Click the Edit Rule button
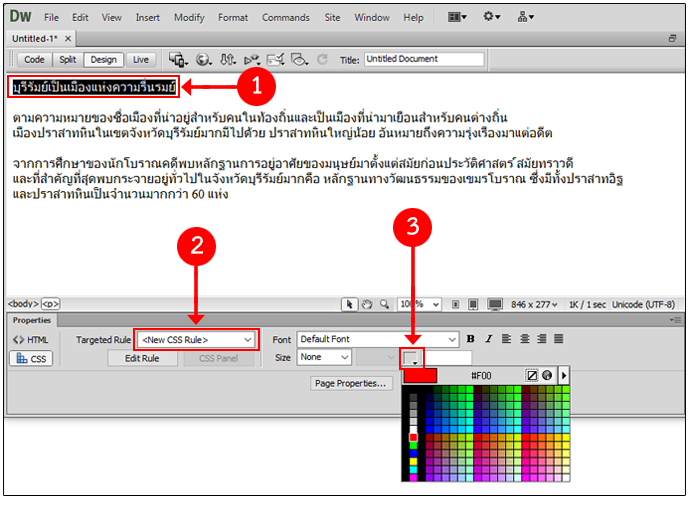The width and height of the screenshot is (691, 509). coord(142,358)
